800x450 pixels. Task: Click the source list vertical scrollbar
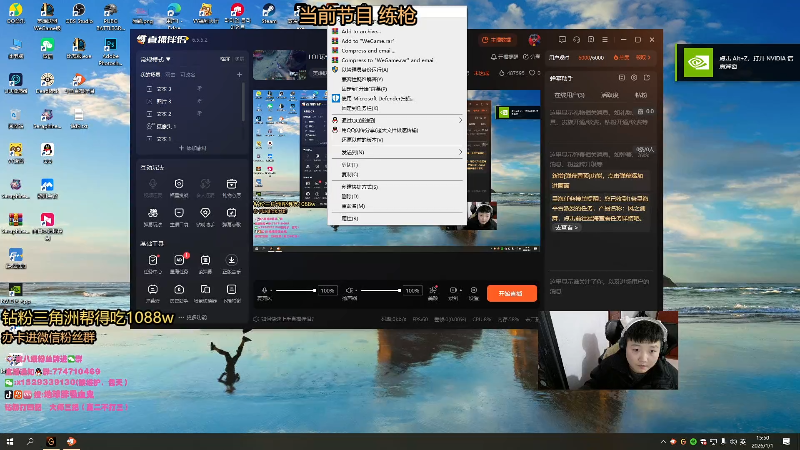(243, 102)
